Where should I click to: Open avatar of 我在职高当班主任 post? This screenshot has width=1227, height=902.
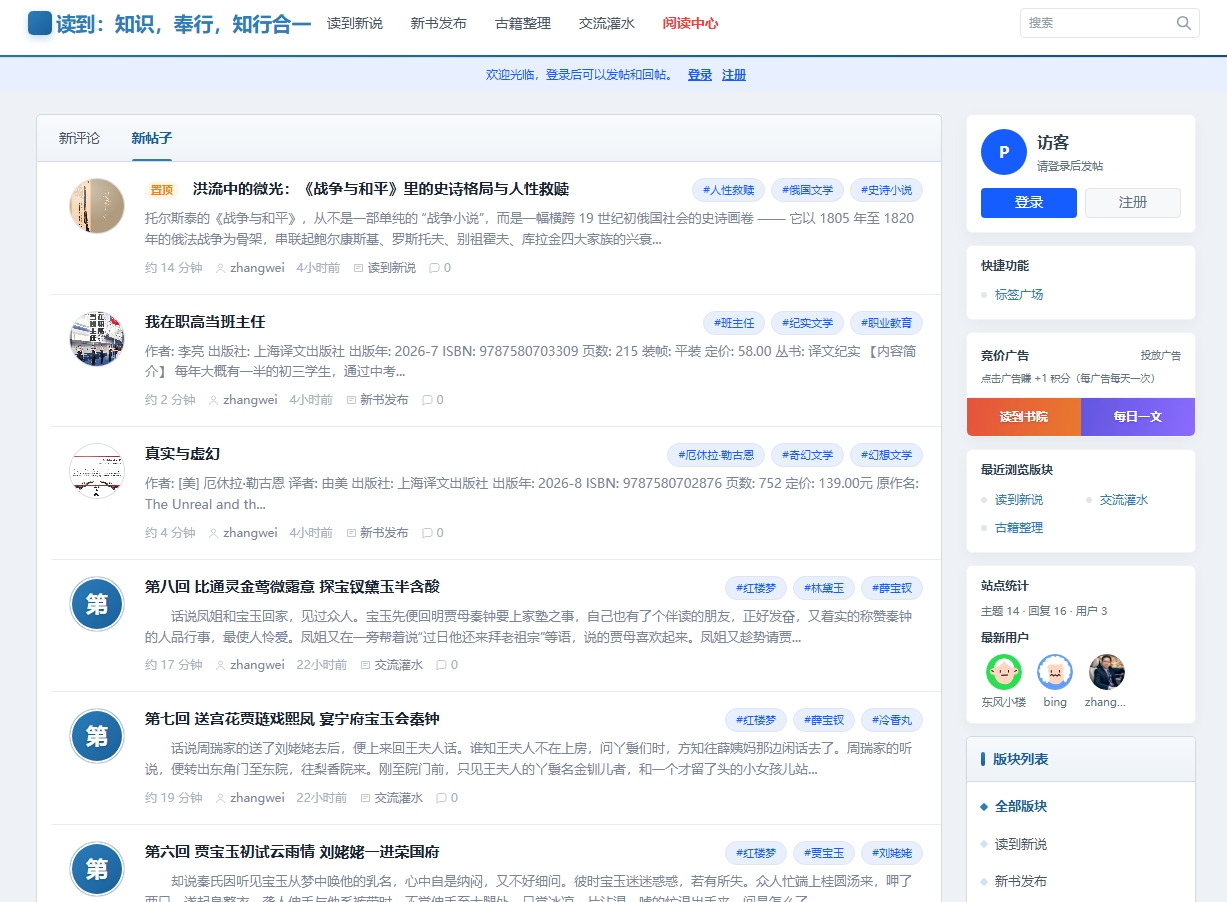pos(97,339)
